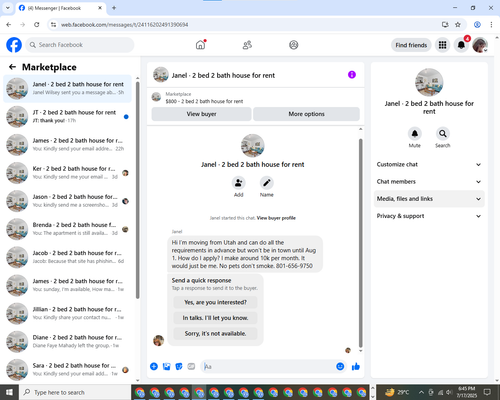Open the Facebook menu grid icon
500x400 pixels.
click(x=442, y=45)
